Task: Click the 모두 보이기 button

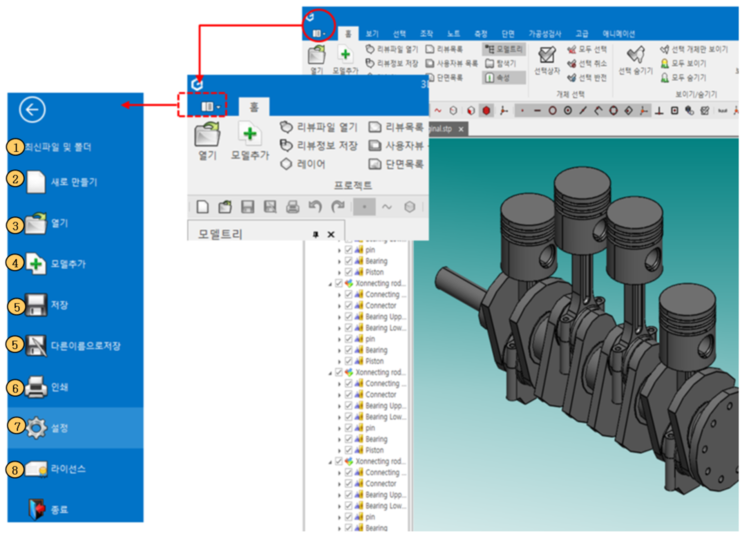Action: pos(683,63)
